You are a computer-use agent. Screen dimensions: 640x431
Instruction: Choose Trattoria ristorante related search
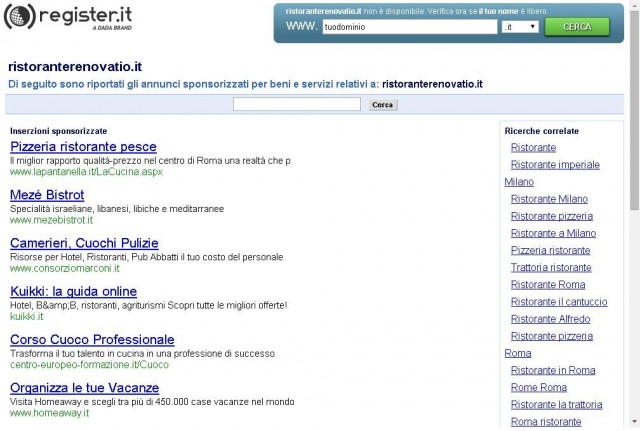tap(551, 267)
